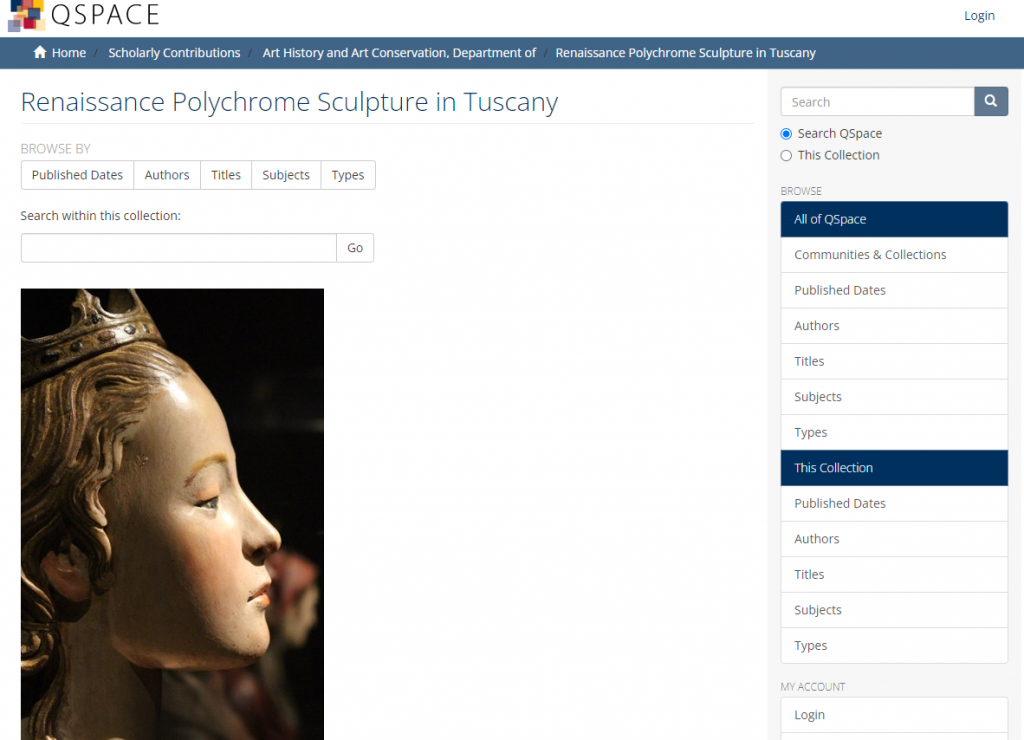Open the Titles browse button
This screenshot has height=740, width=1024.
(226, 175)
